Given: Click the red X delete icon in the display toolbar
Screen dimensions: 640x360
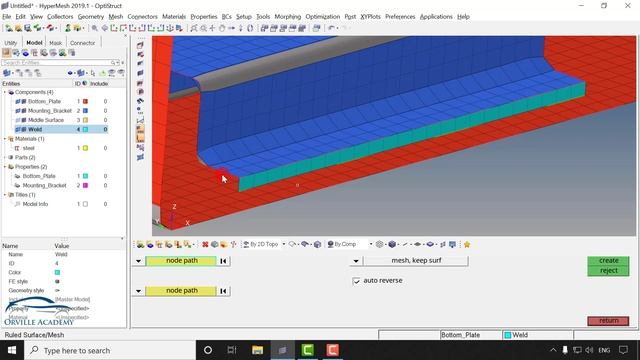Looking at the screenshot, I should [x=205, y=244].
